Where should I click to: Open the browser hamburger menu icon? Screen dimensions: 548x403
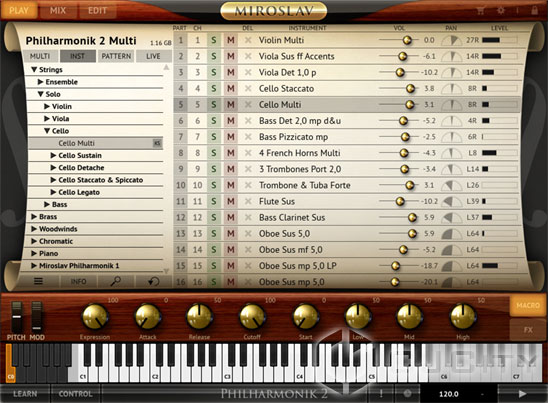coord(38,281)
